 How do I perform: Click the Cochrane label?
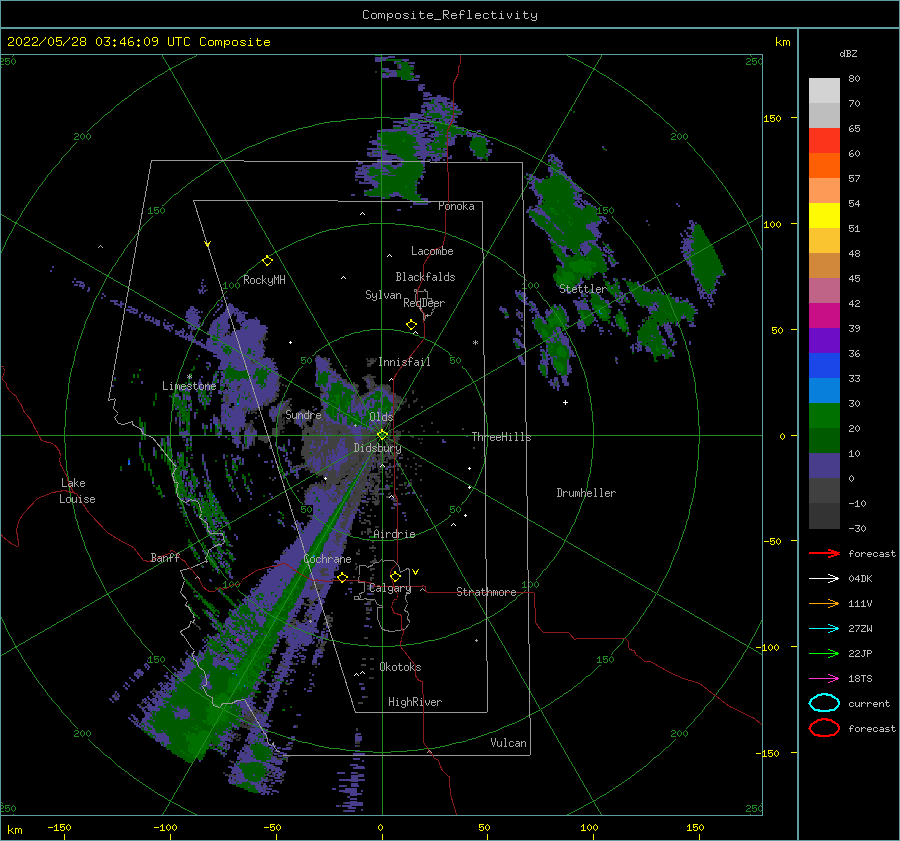[327, 559]
